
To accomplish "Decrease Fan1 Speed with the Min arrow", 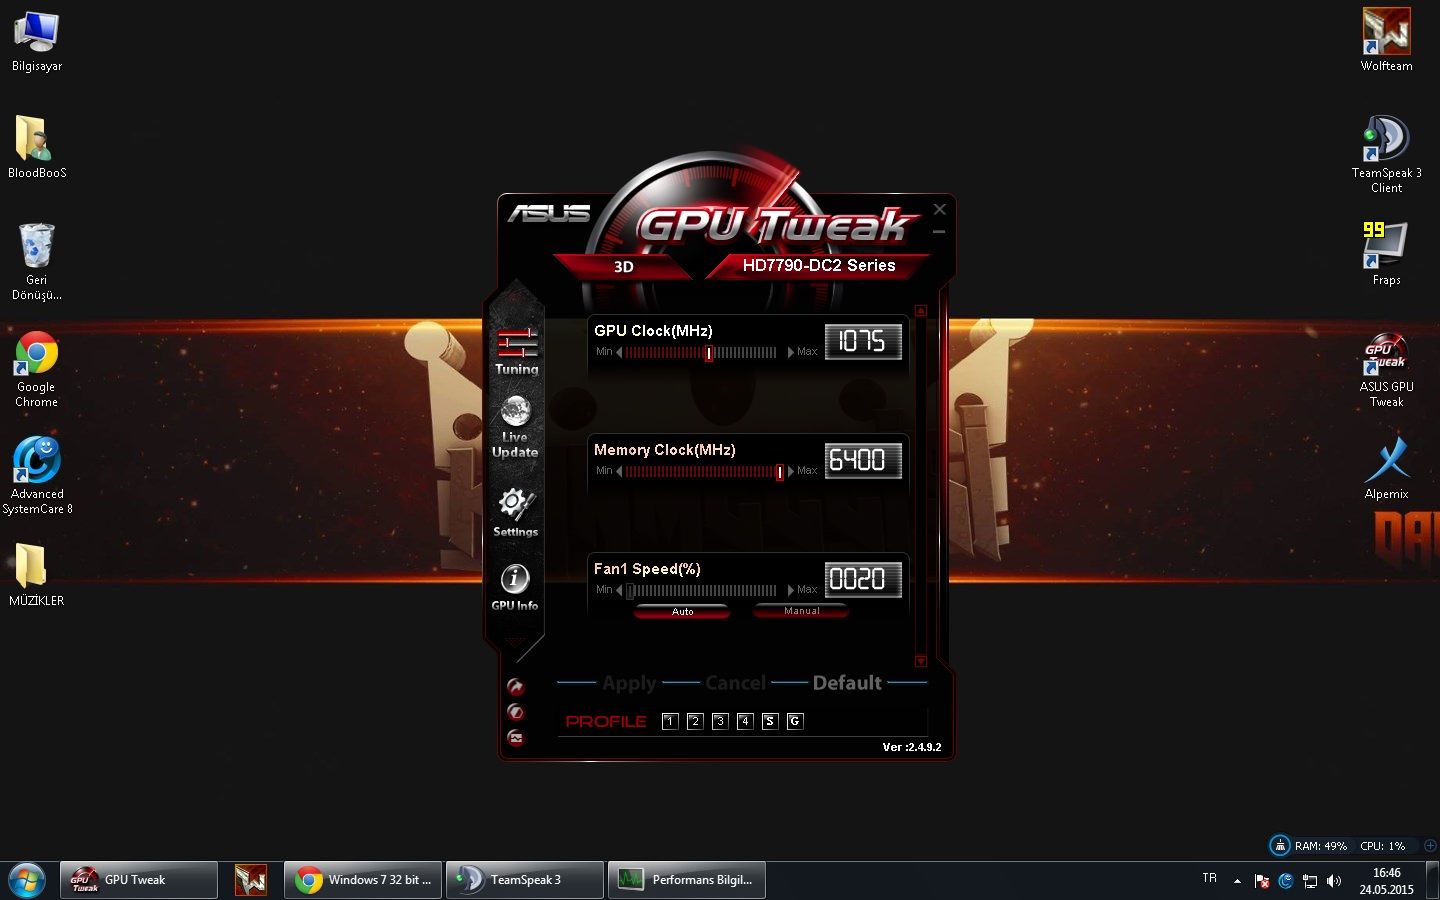I will coord(619,590).
